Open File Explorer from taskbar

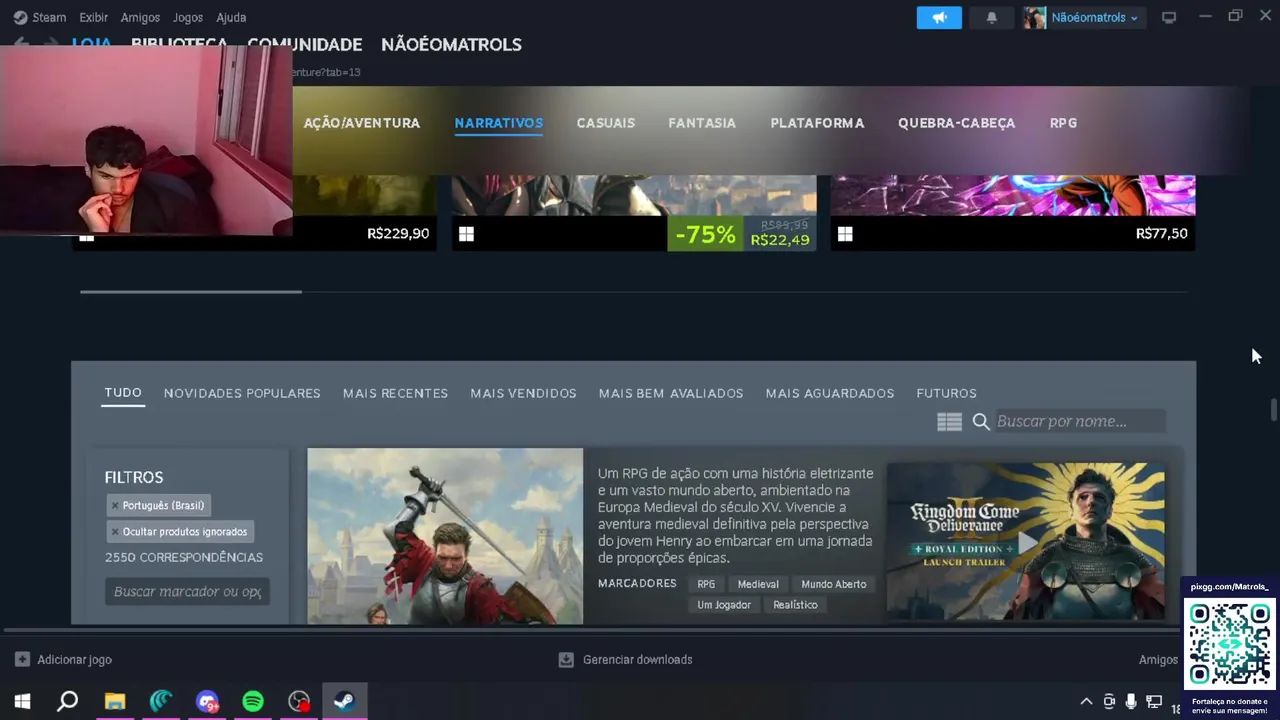pos(115,702)
